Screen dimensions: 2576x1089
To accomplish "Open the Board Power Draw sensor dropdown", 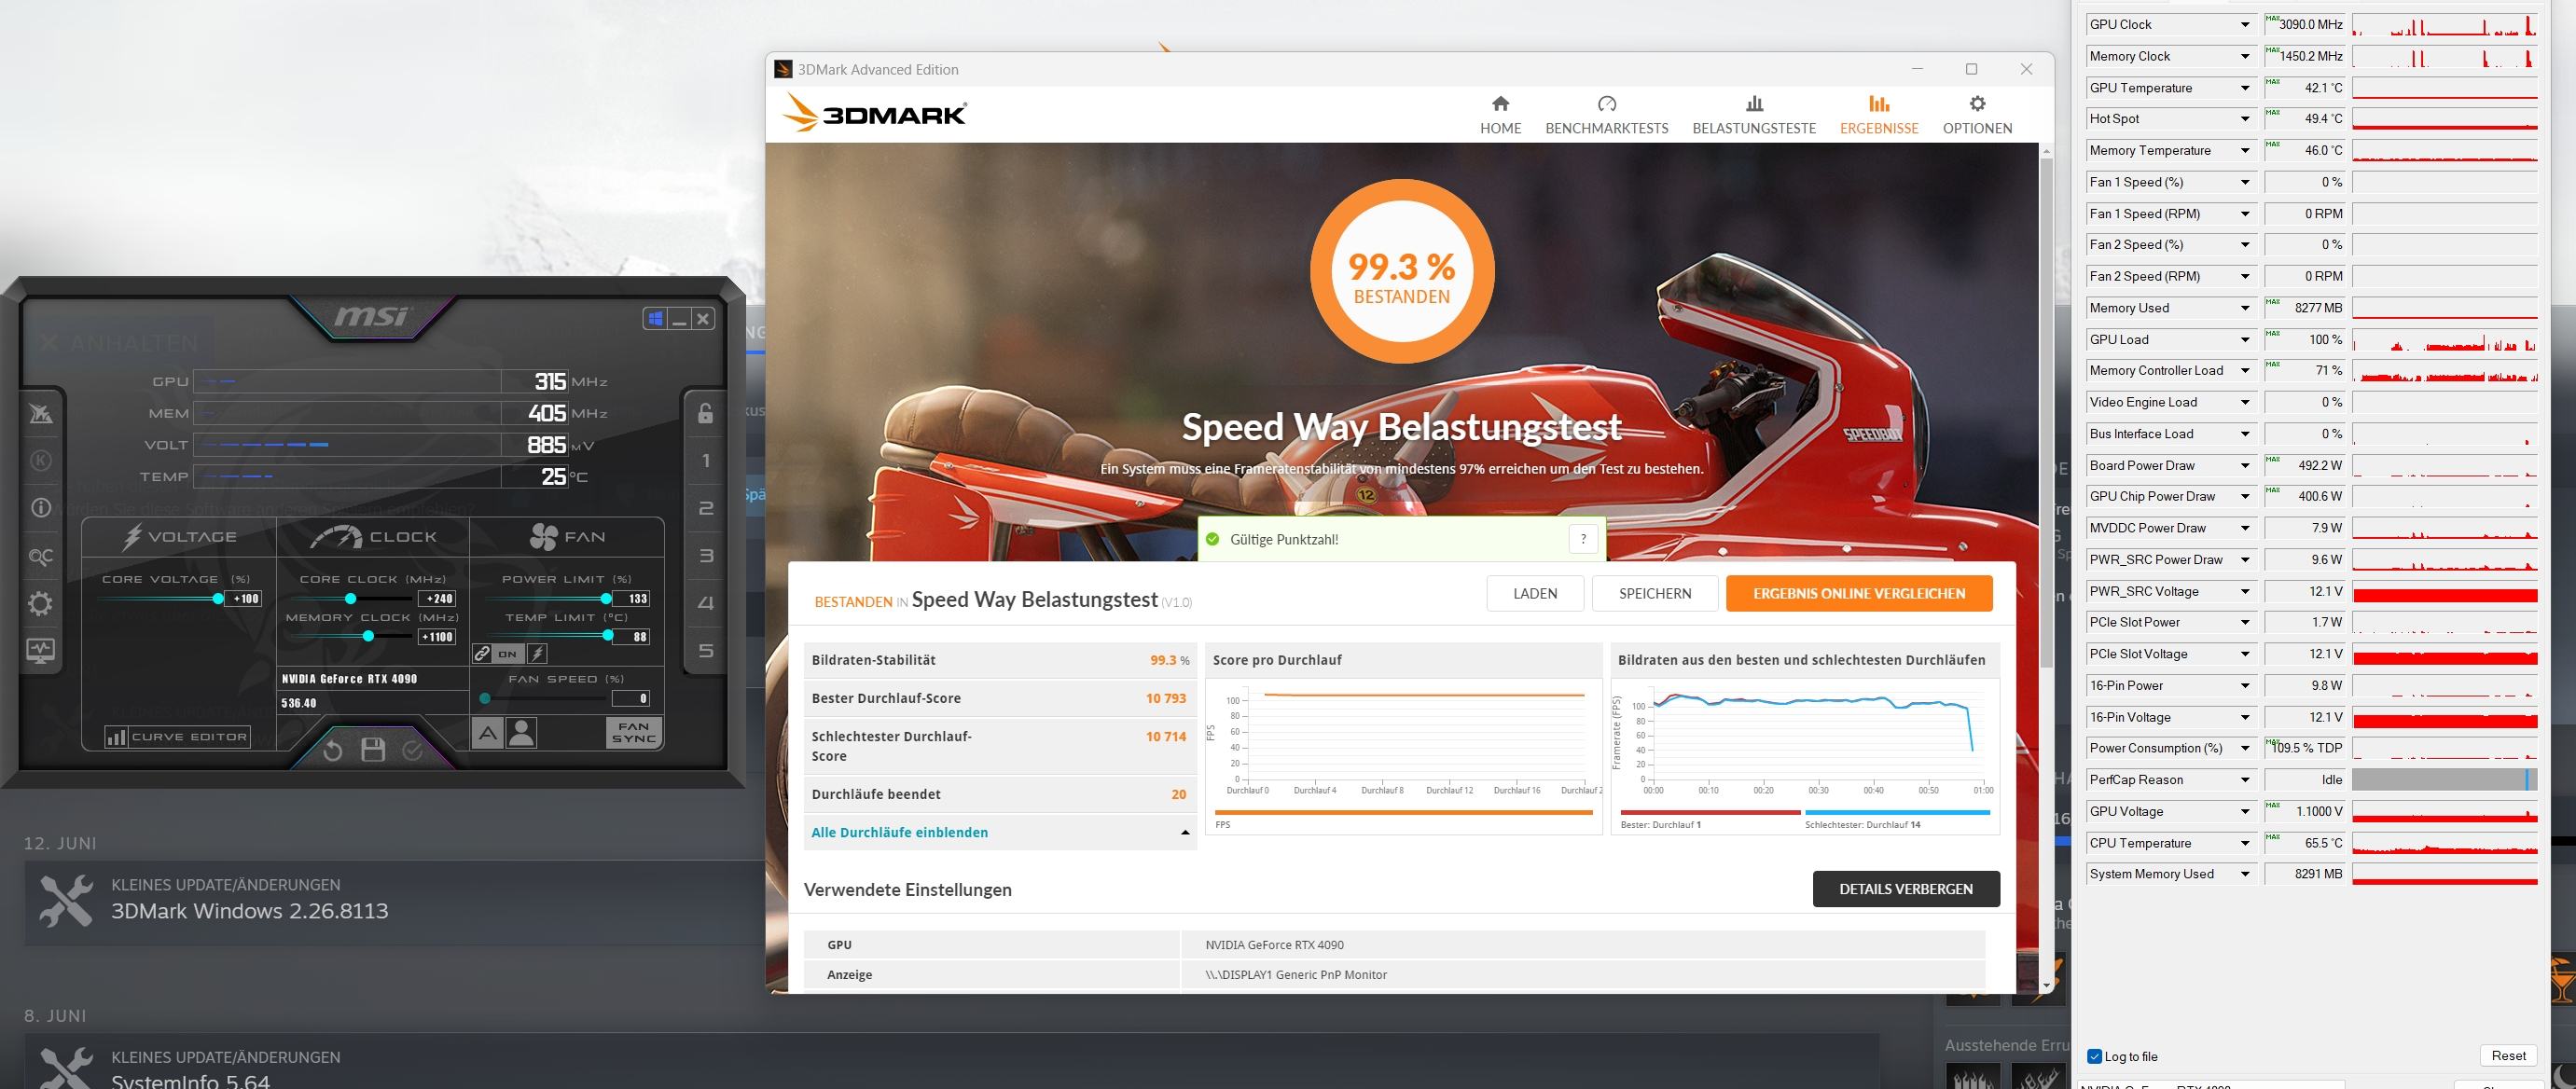I will 2244,466.
